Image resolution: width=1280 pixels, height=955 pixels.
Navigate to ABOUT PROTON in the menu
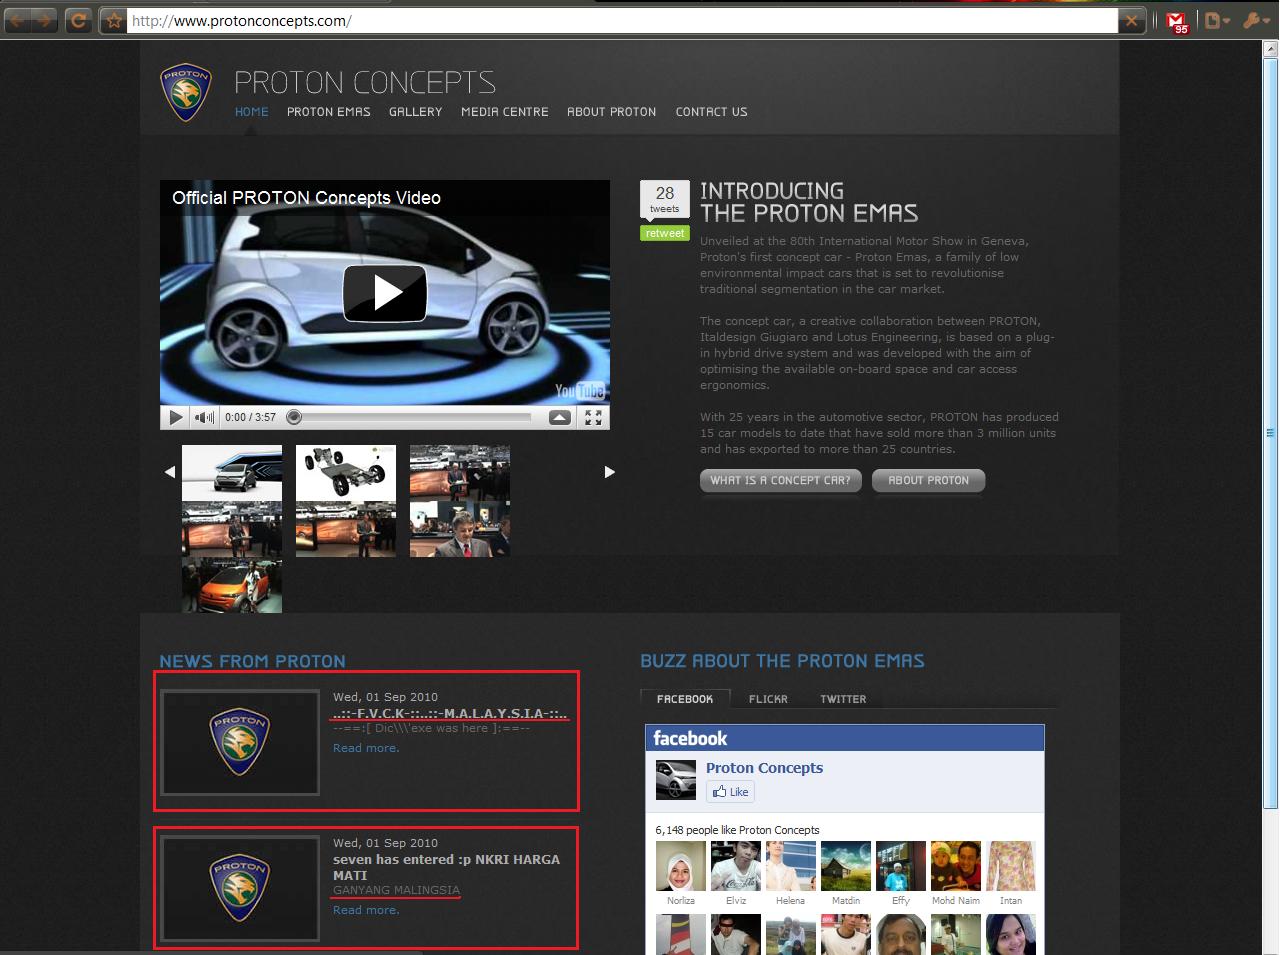tap(612, 112)
